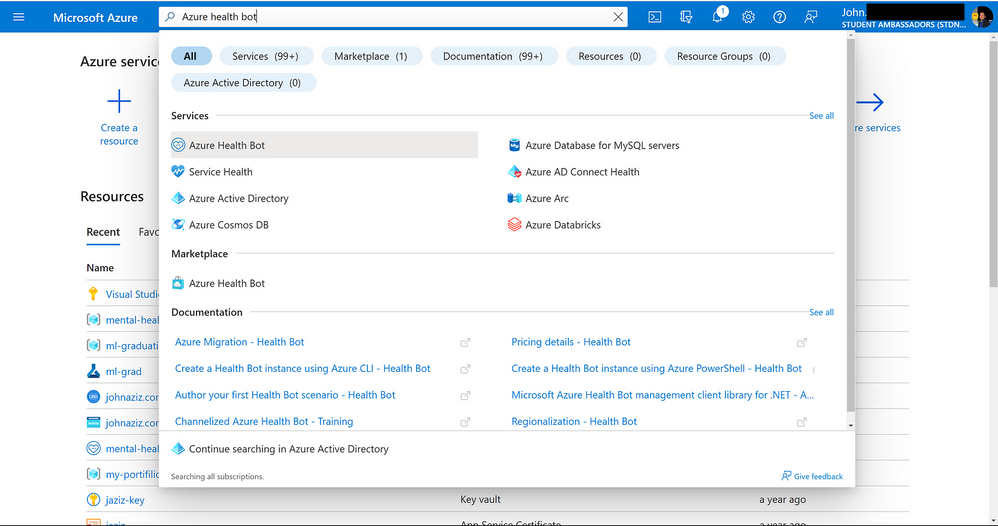
Task: Open Azure Migration - Health Bot doc
Action: 239,342
